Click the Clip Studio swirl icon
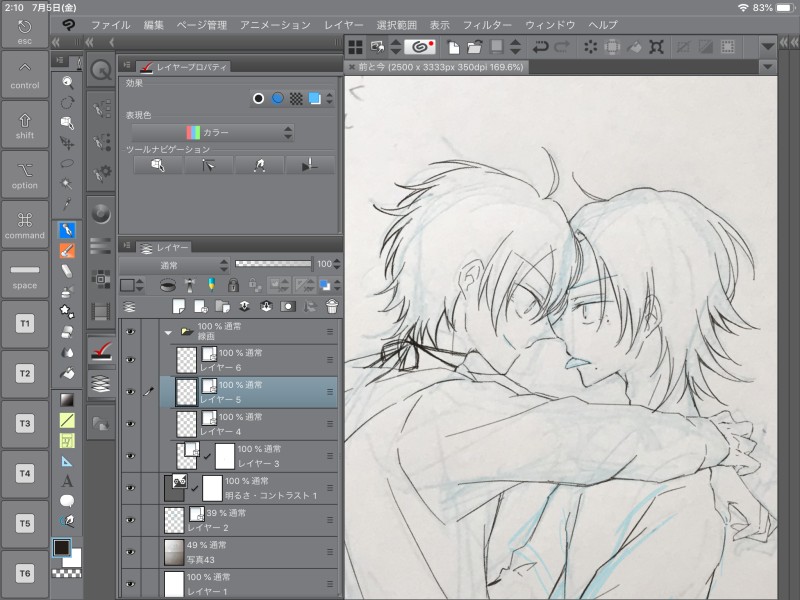 click(420, 47)
